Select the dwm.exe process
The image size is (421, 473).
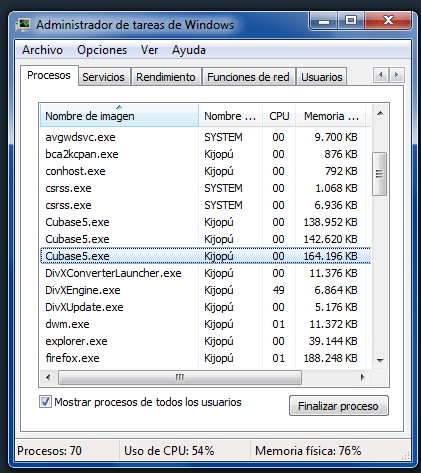(205, 324)
